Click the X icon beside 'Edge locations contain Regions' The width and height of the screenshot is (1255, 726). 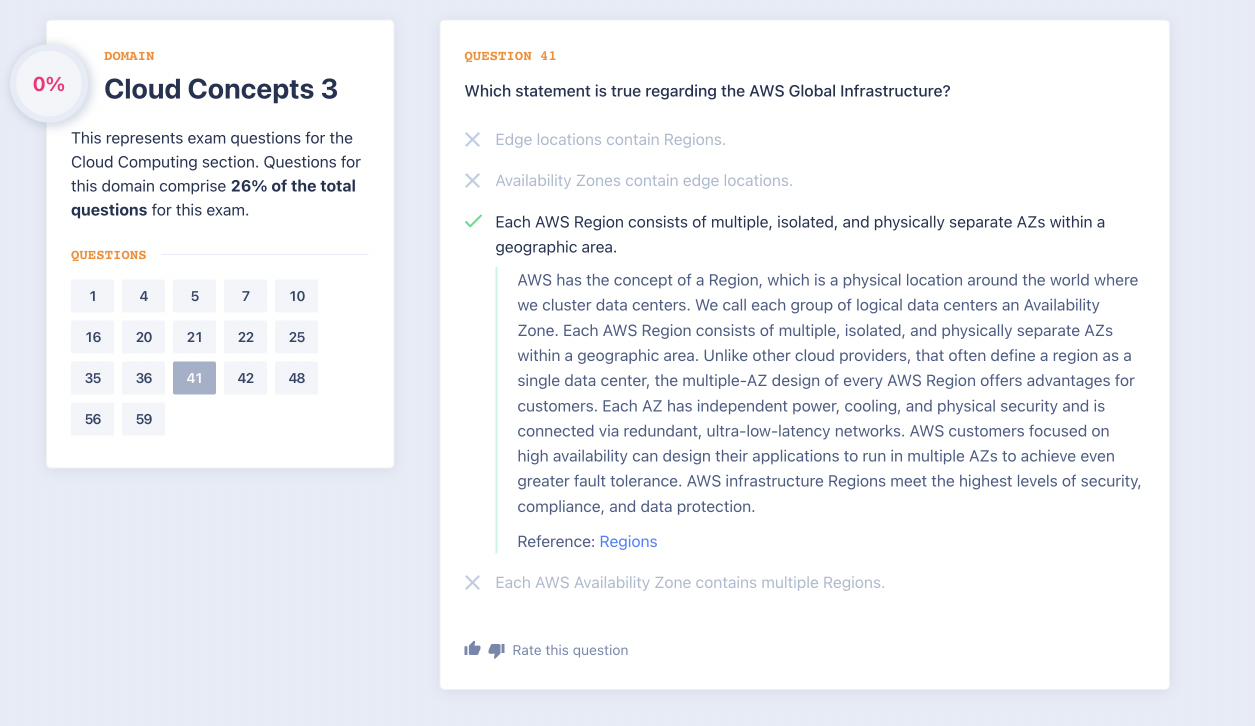pos(473,140)
